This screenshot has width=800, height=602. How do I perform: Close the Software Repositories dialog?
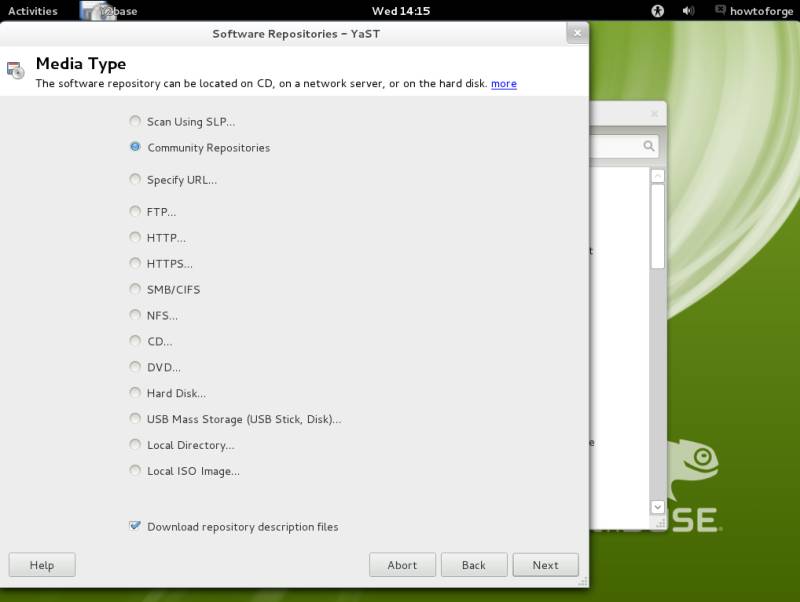pyautogui.click(x=576, y=33)
